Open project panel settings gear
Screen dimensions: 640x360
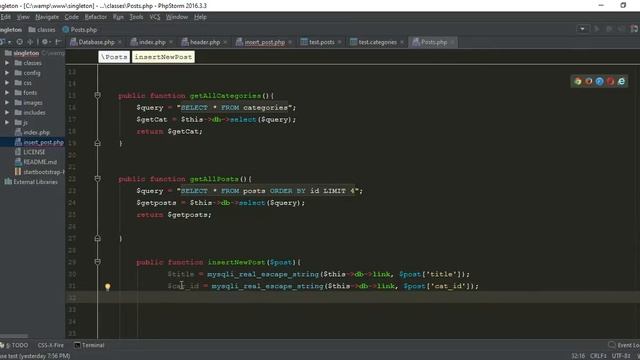[45, 42]
